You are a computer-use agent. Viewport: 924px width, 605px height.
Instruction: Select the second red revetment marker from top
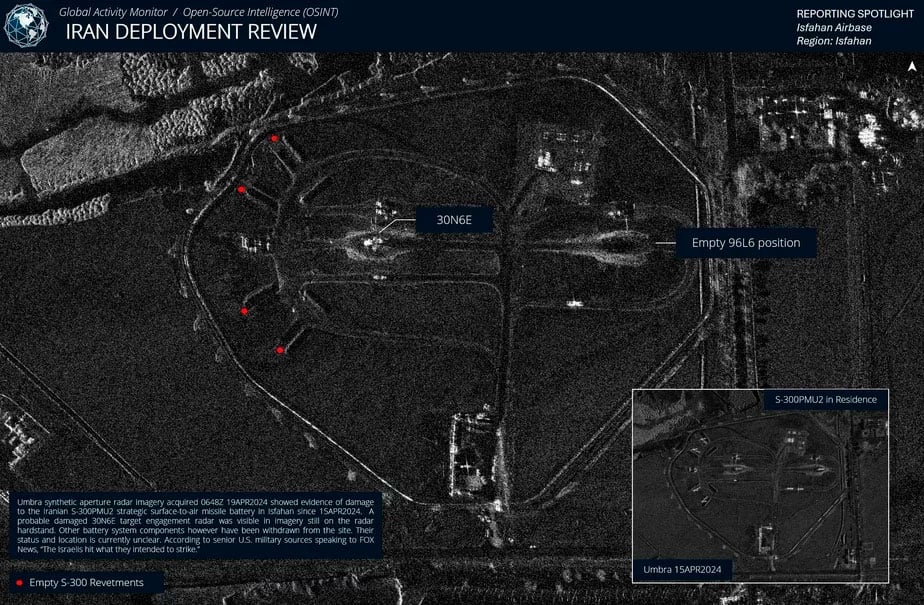pyautogui.click(x=242, y=188)
